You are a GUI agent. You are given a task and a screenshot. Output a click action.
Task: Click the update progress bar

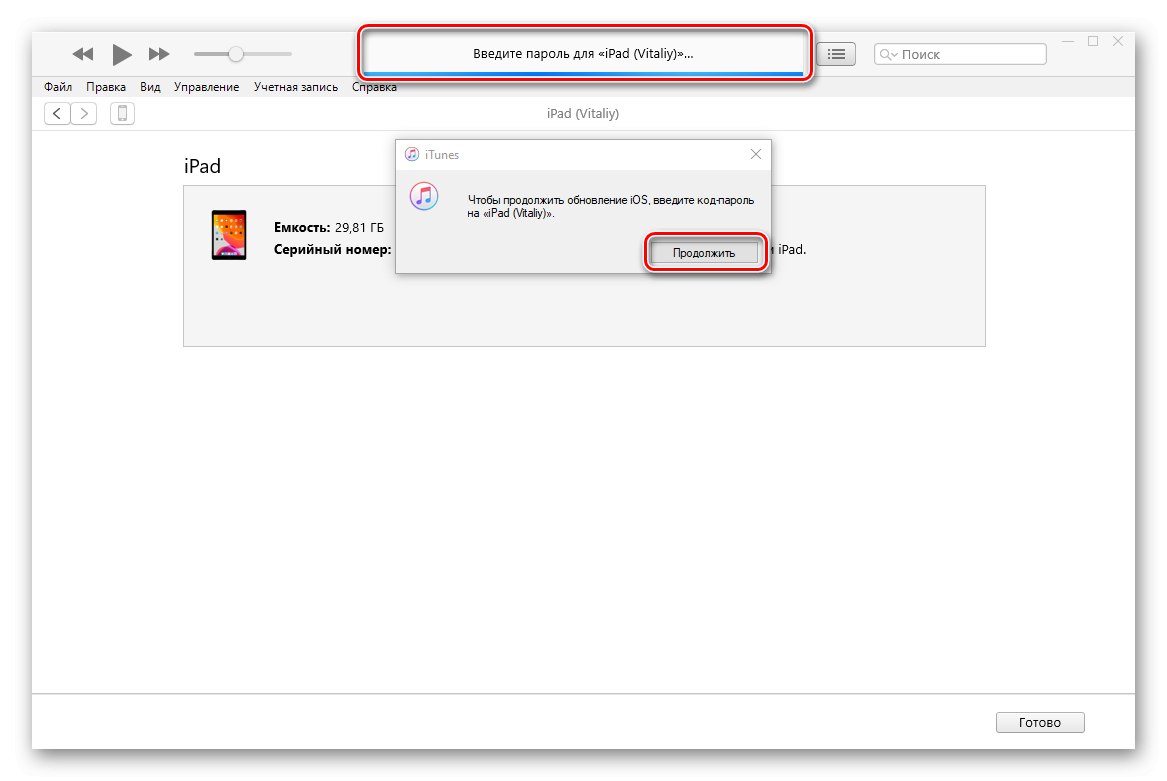pyautogui.click(x=584, y=74)
